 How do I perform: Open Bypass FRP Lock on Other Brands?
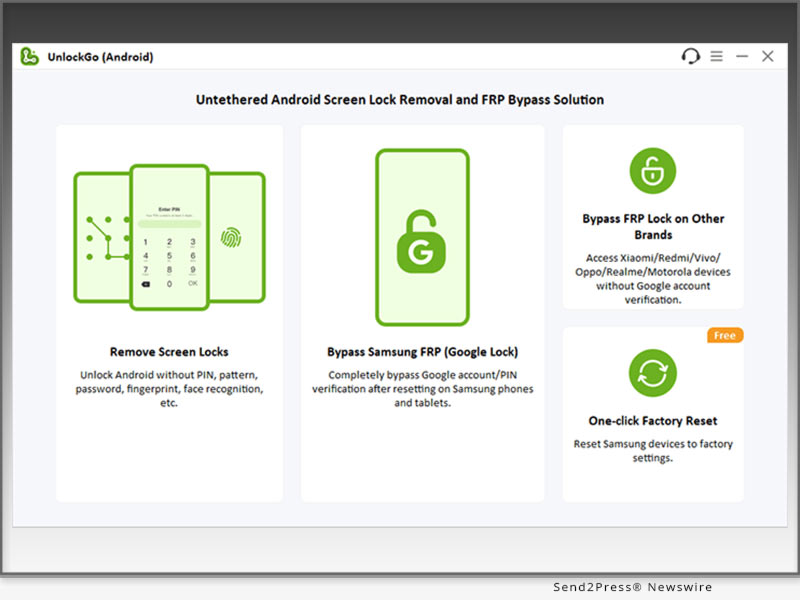coord(653,227)
